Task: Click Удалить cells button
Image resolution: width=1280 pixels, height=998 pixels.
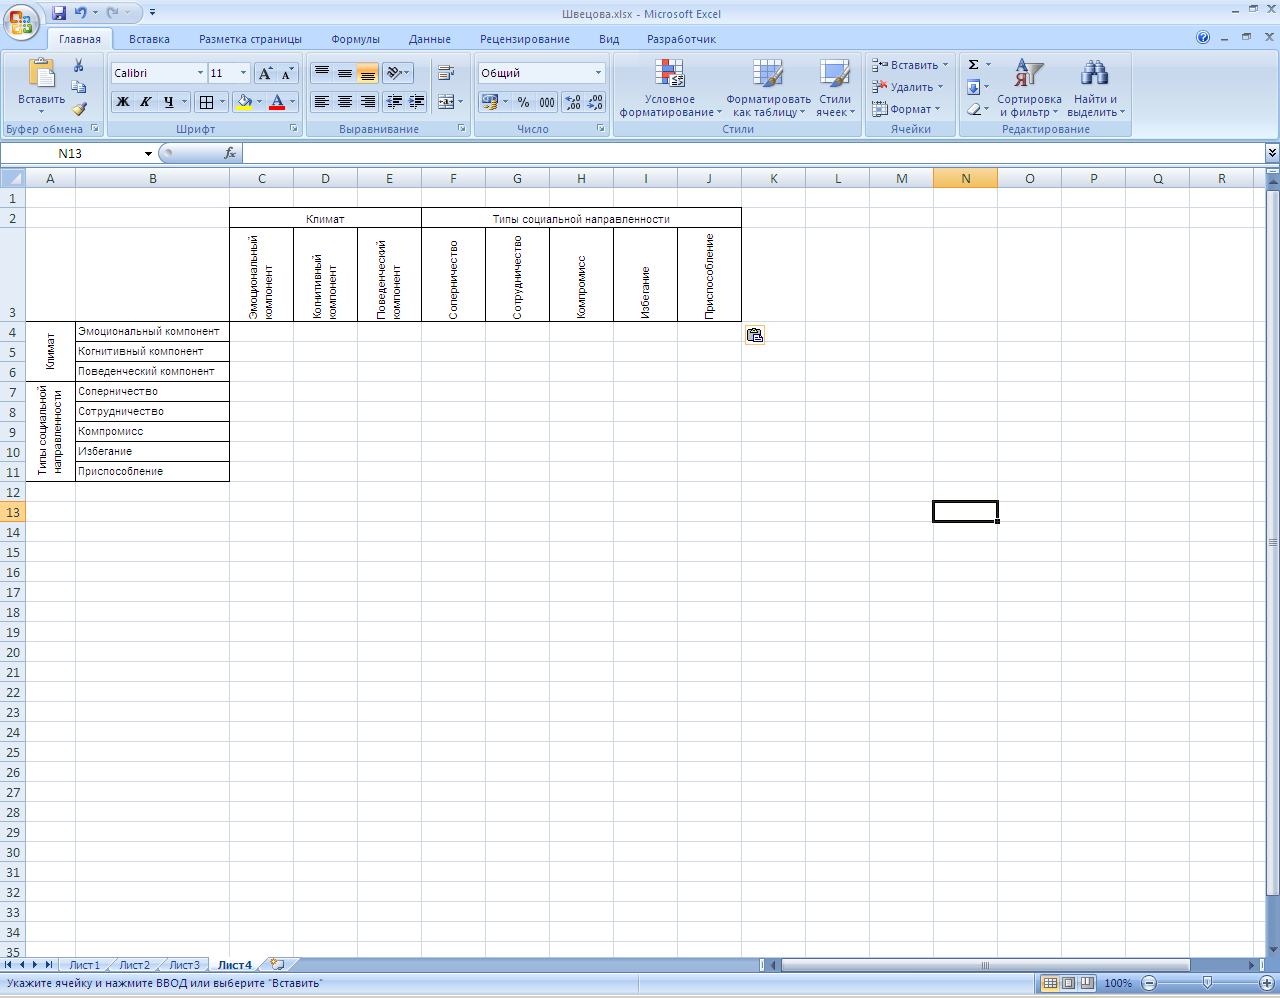Action: pos(907,87)
